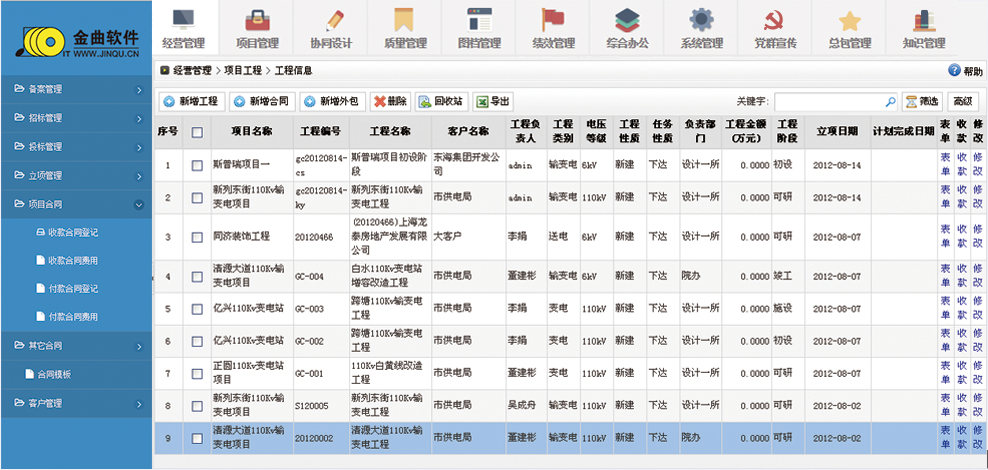This screenshot has width=988, height=470.
Task: Click the 系统管理 gear icon
Action: (700, 20)
